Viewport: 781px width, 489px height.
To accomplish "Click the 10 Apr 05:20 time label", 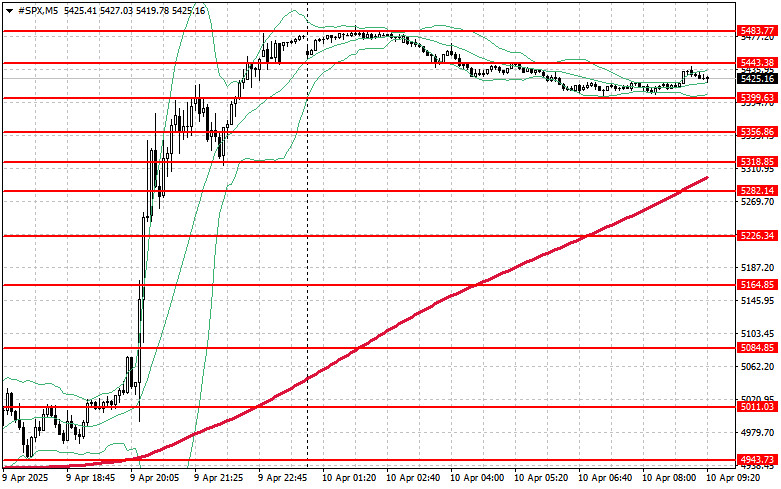I will tap(541, 478).
